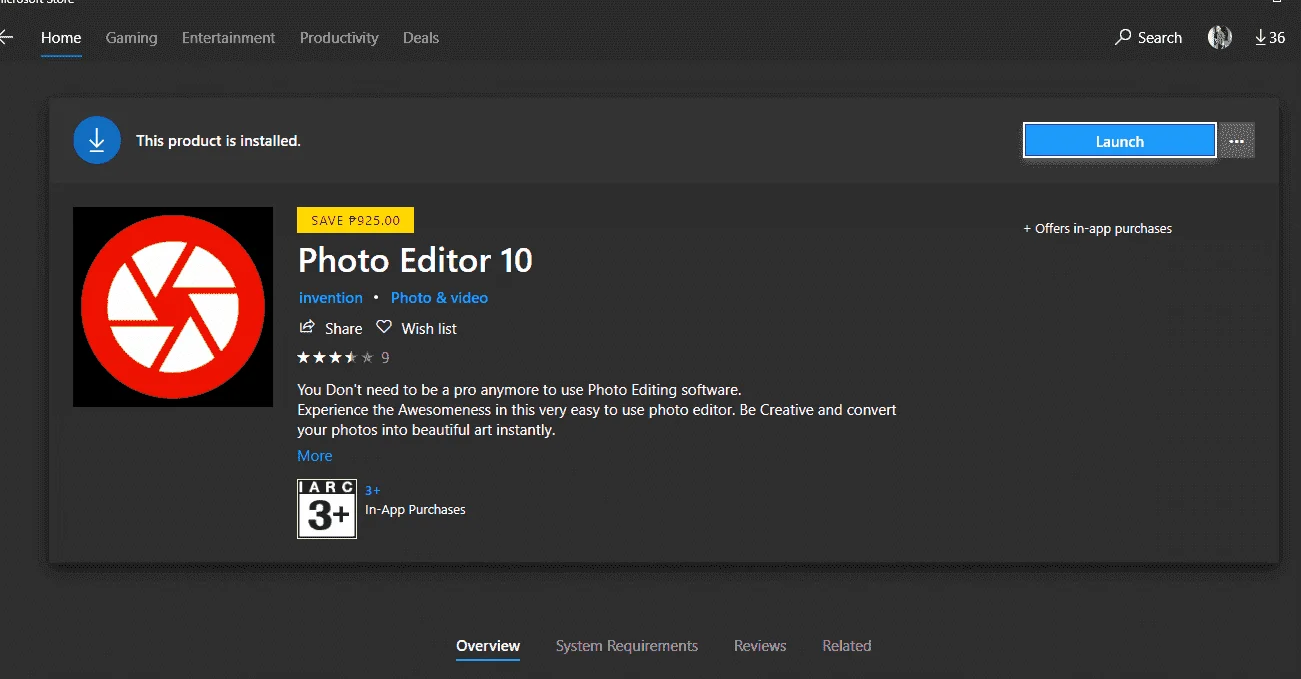Click the Photo Editor 10 title

click(415, 261)
